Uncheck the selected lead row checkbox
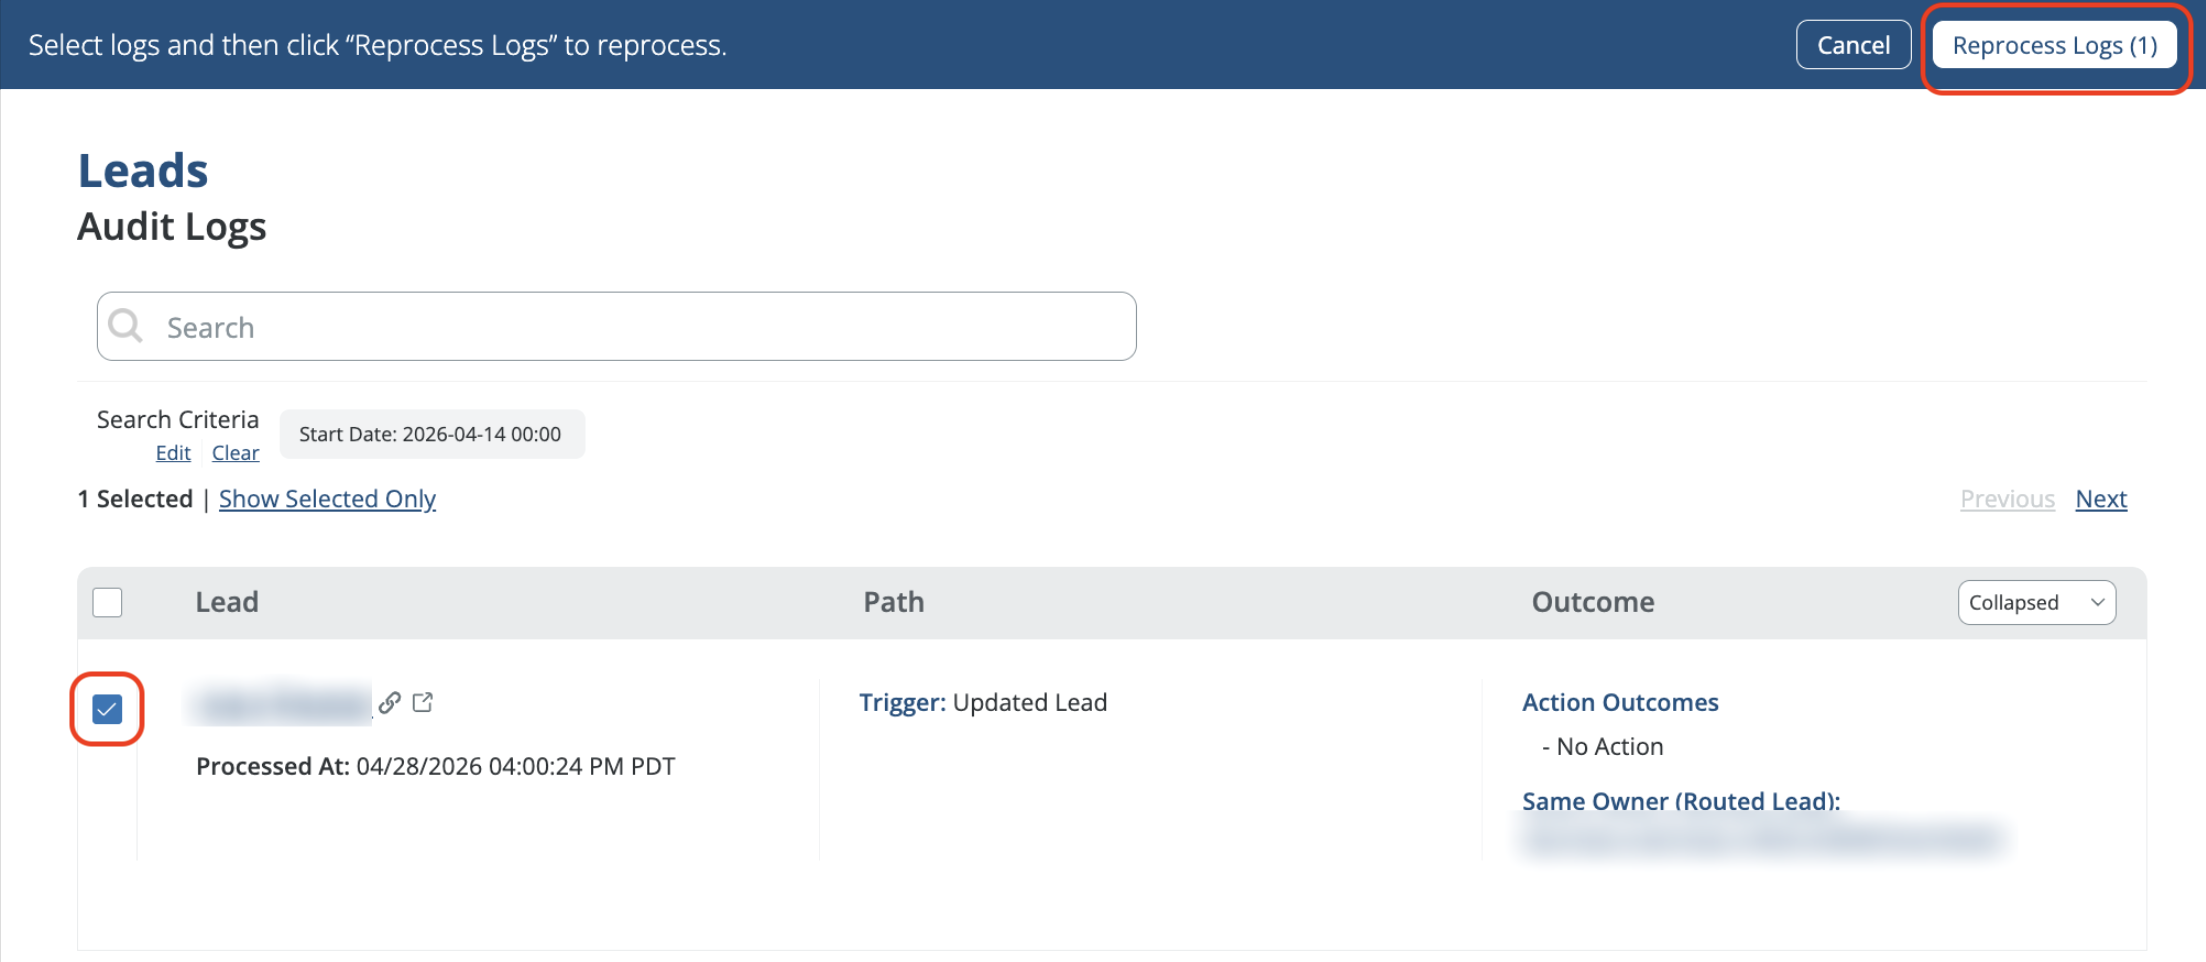Screen dimensions: 2206x962 [x=107, y=709]
